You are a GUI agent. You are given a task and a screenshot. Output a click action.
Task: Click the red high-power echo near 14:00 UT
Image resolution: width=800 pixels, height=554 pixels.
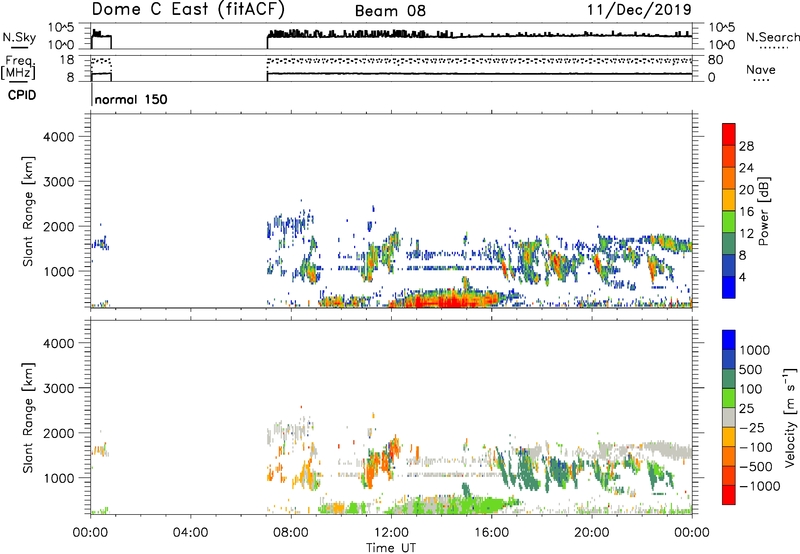click(449, 301)
